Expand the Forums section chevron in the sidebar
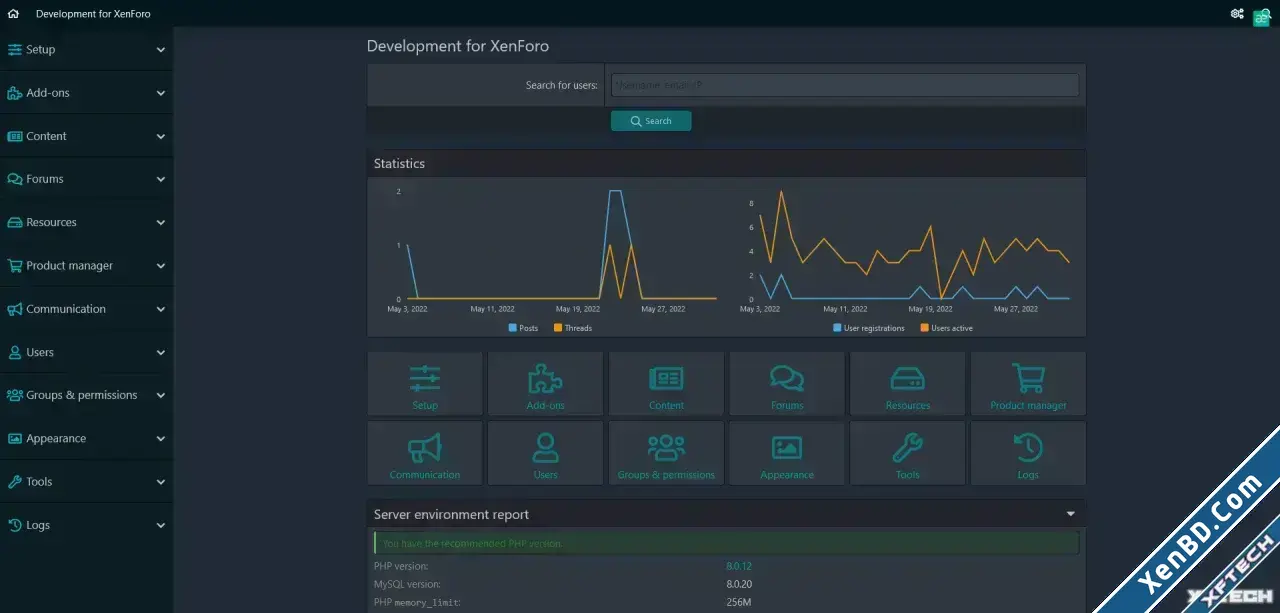Image resolution: width=1280 pixels, height=613 pixels. pyautogui.click(x=161, y=180)
